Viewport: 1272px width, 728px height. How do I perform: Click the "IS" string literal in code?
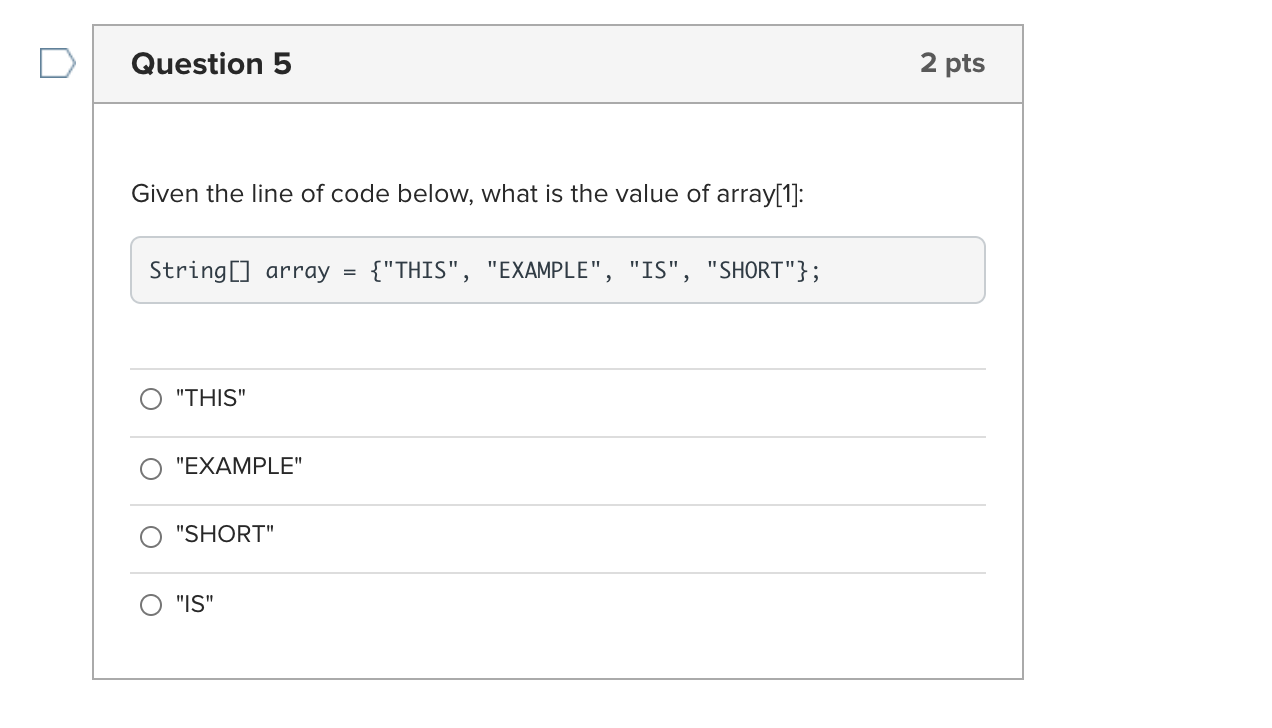tap(654, 271)
